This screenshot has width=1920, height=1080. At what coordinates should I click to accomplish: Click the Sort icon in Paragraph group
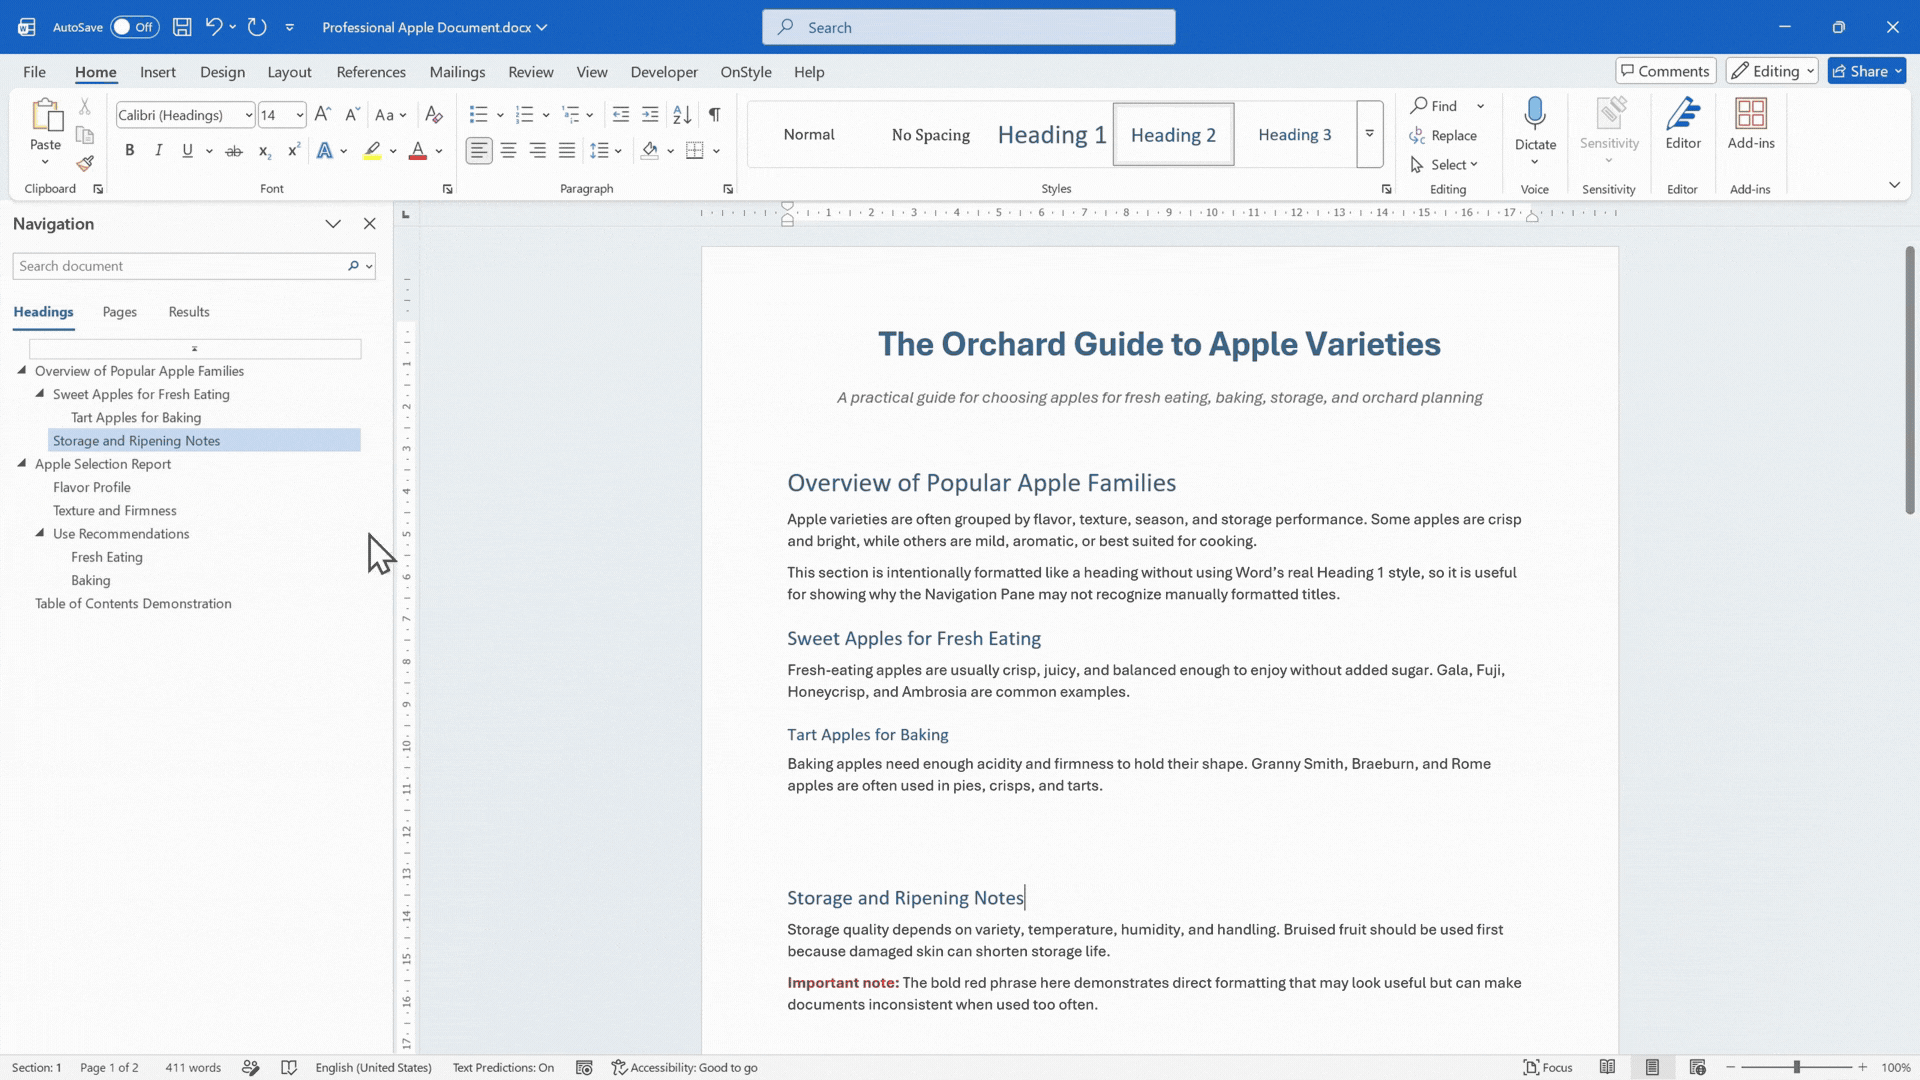(682, 115)
